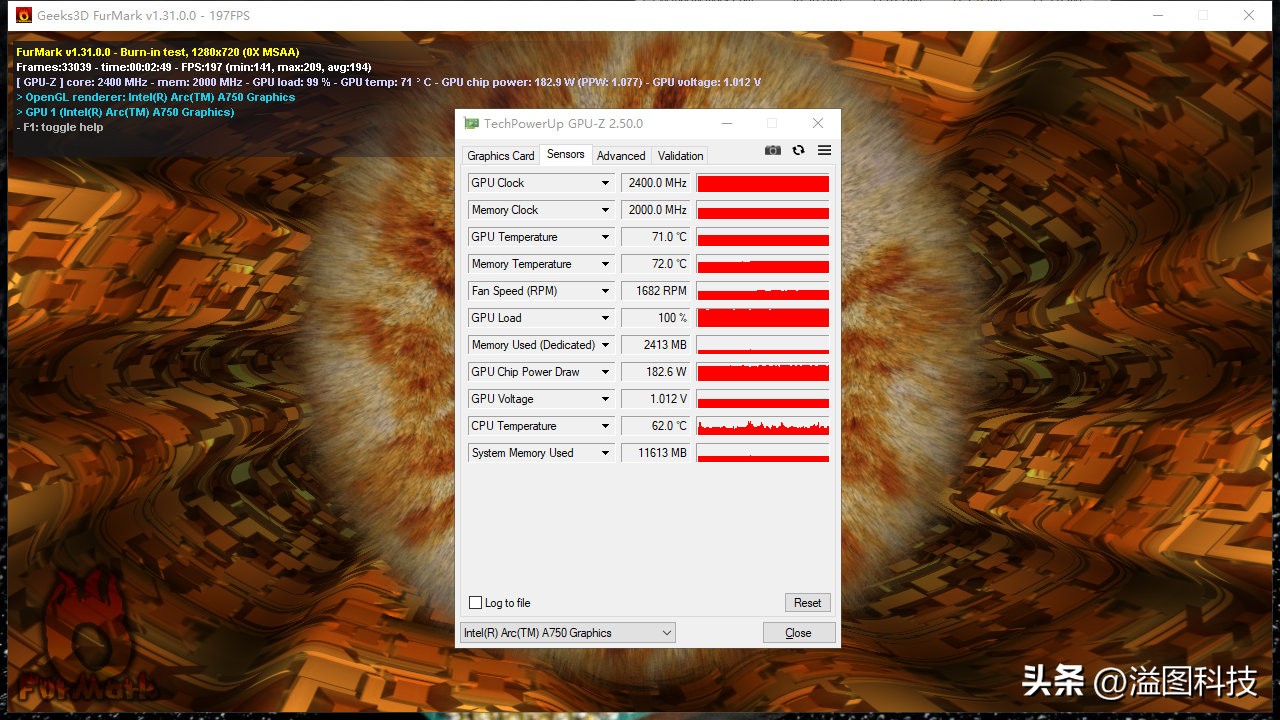The height and width of the screenshot is (720, 1280).
Task: Click the 2000.0 MHz Memory Clock value
Action: tap(656, 210)
